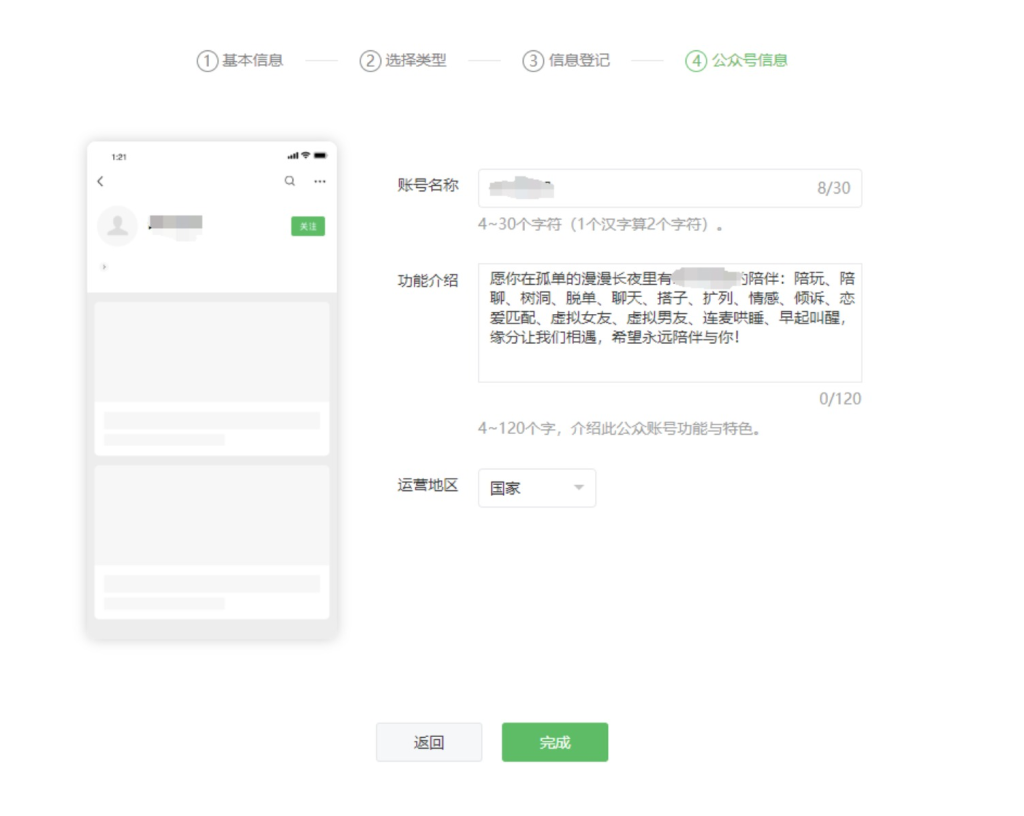1024x816 pixels.
Task: Click the search icon in phone preview
Action: click(x=289, y=181)
